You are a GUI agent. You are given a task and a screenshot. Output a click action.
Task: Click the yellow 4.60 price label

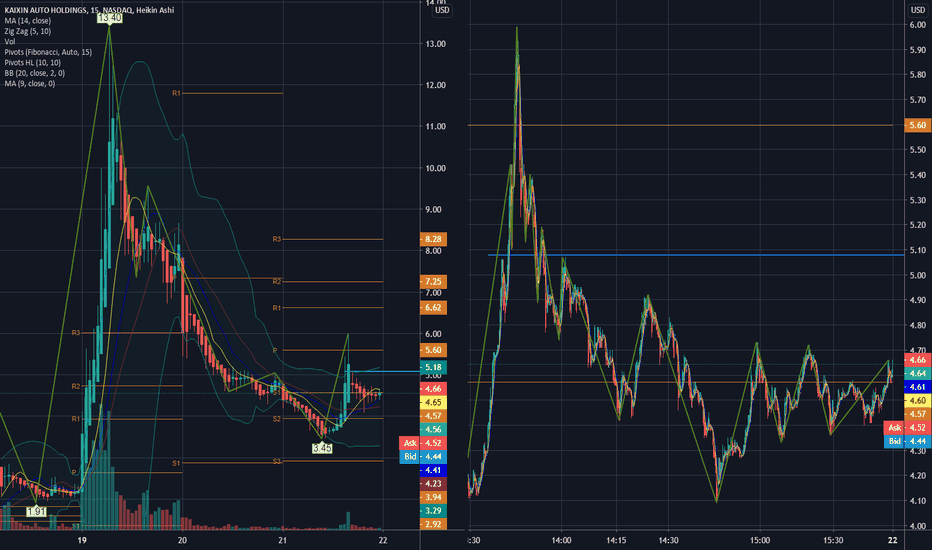917,401
